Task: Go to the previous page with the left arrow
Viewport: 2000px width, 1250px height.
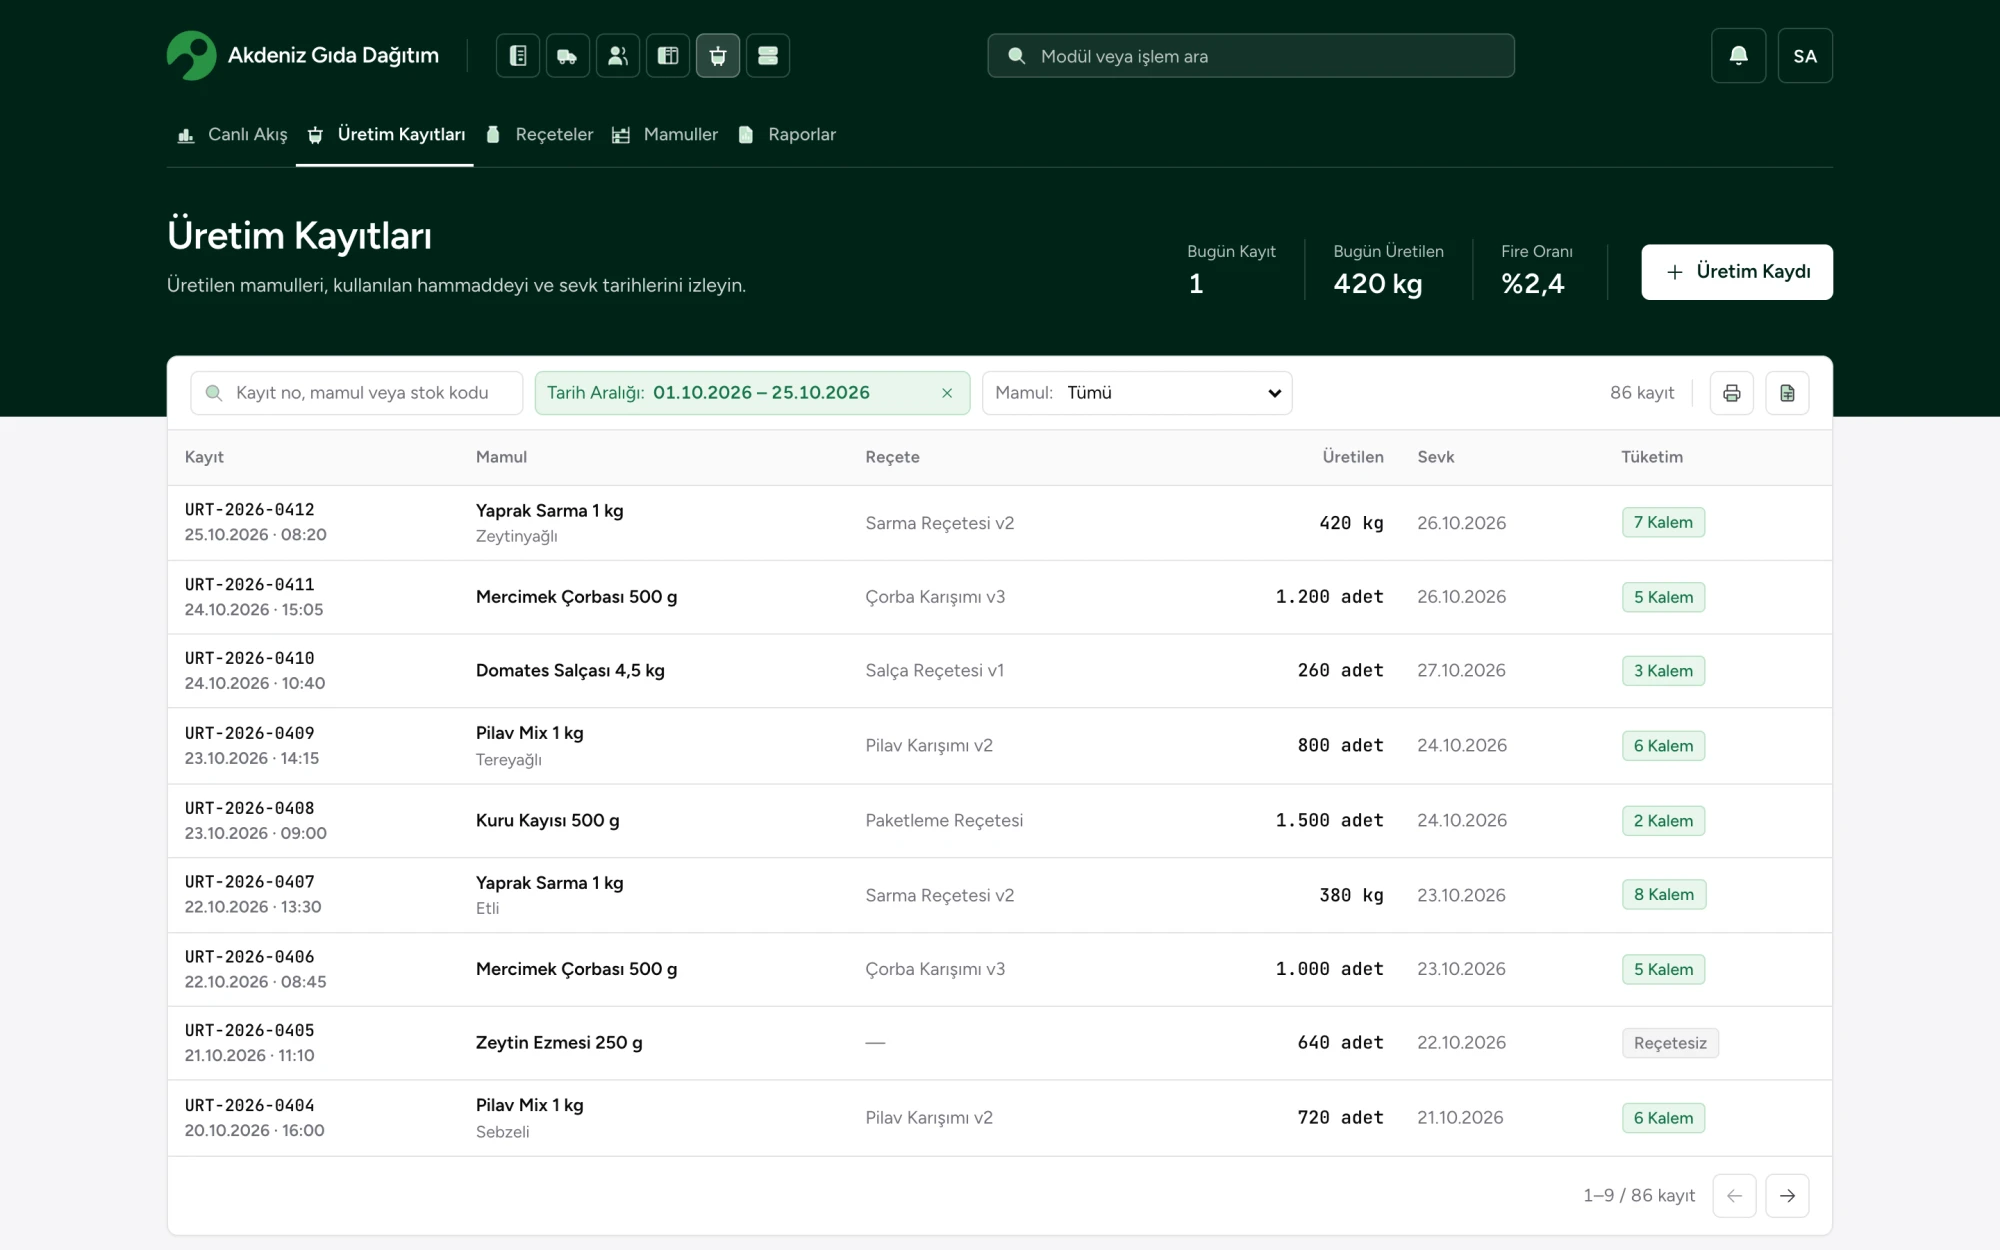Action: pos(1734,1196)
